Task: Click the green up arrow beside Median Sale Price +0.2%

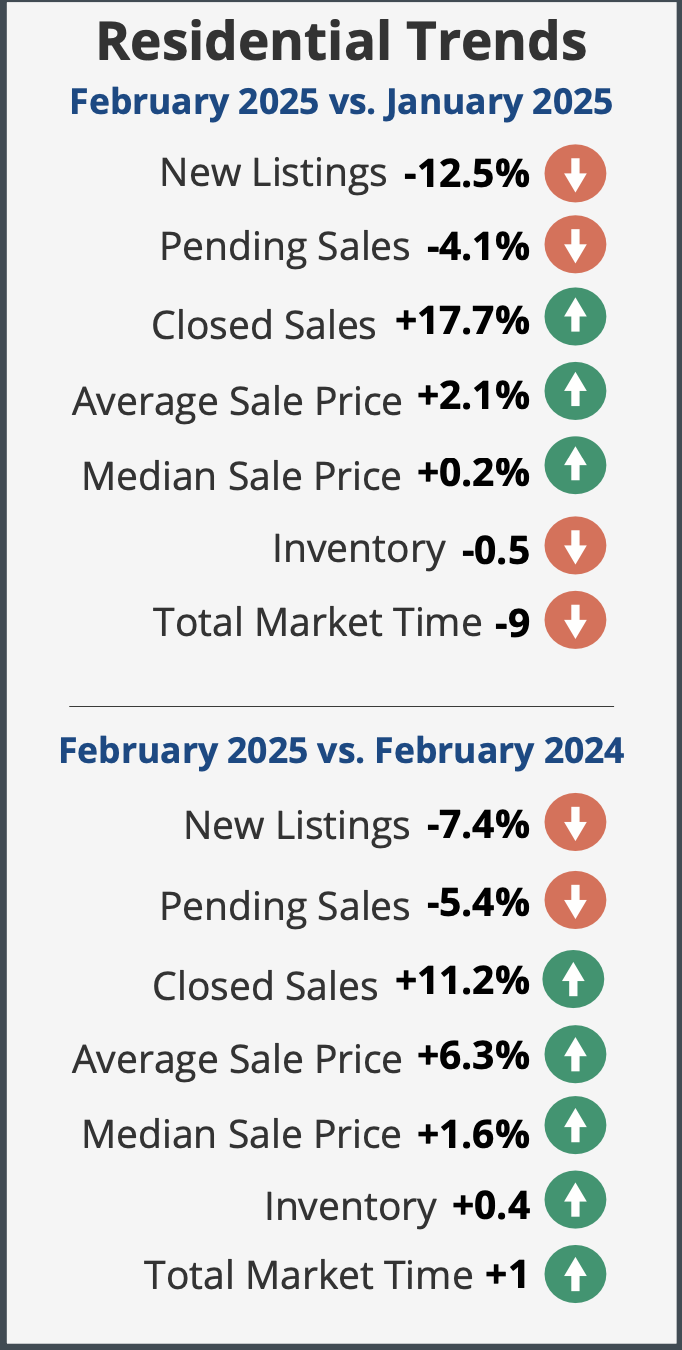Action: pos(575,468)
